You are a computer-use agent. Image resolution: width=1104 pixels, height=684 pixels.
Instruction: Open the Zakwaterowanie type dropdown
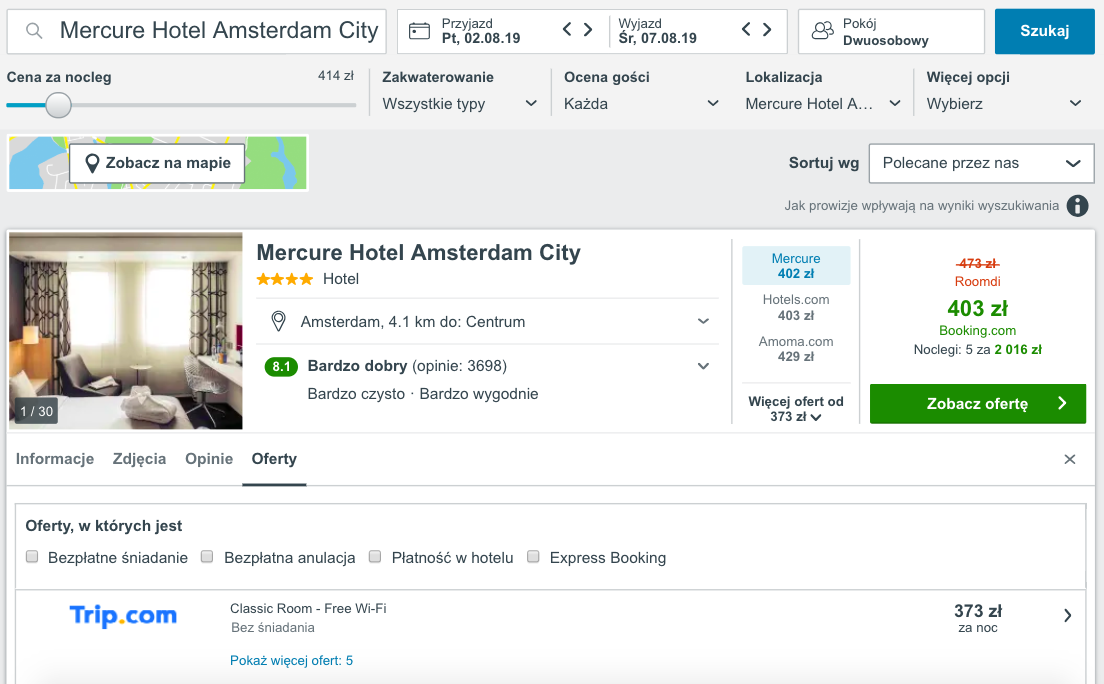pyautogui.click(x=460, y=104)
